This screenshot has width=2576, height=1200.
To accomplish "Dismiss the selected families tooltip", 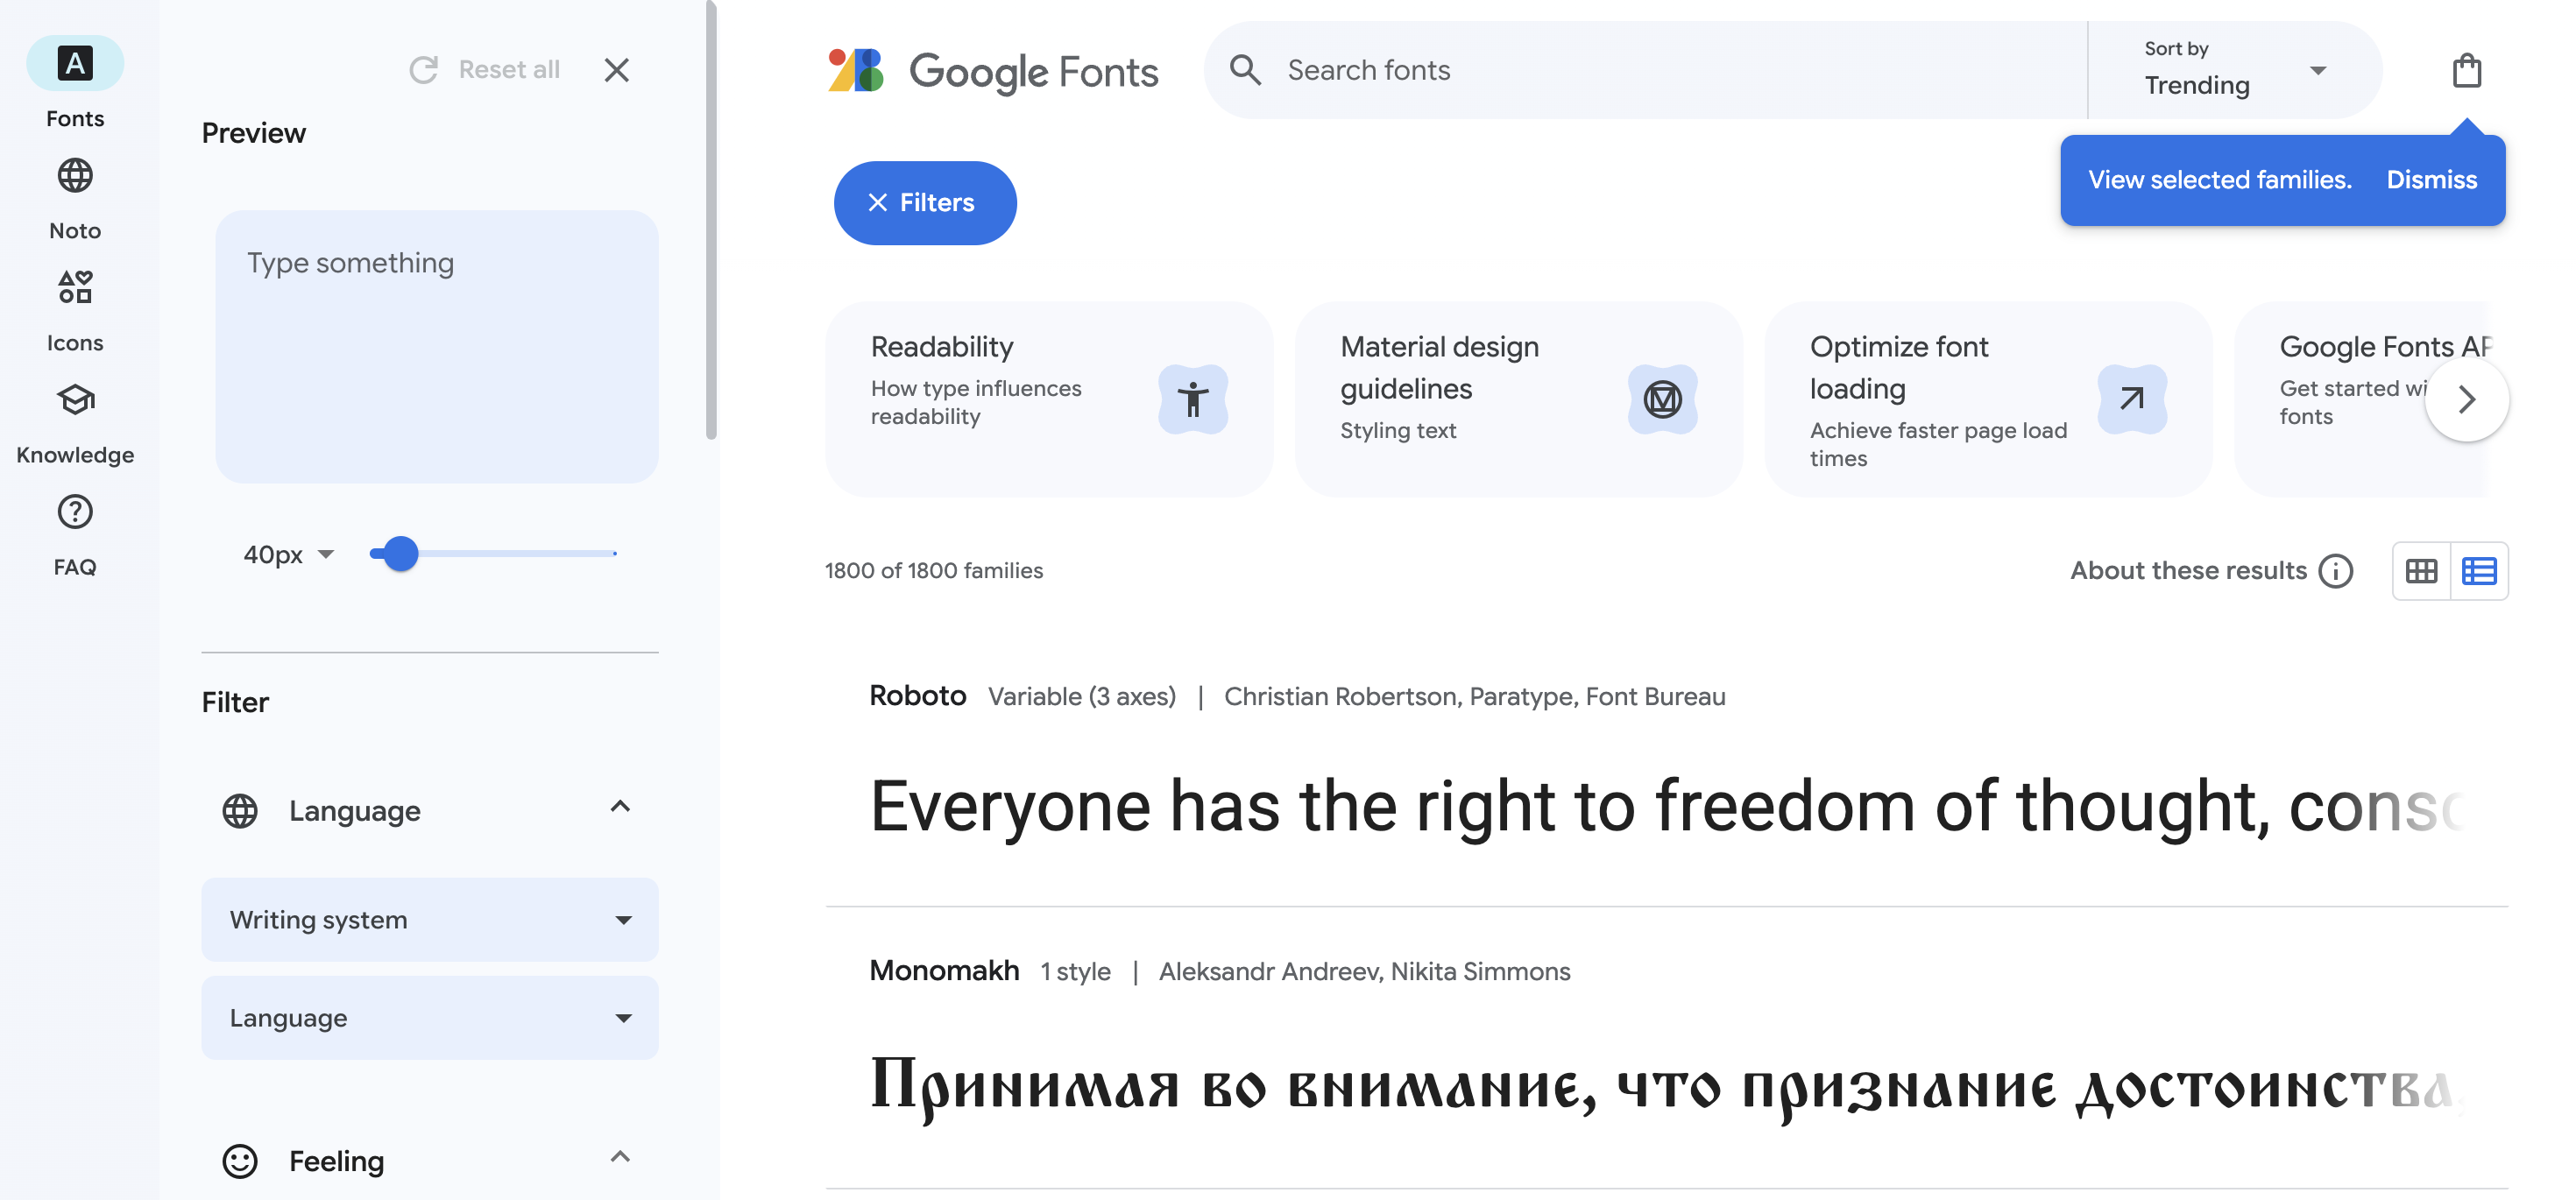I will pos(2431,180).
